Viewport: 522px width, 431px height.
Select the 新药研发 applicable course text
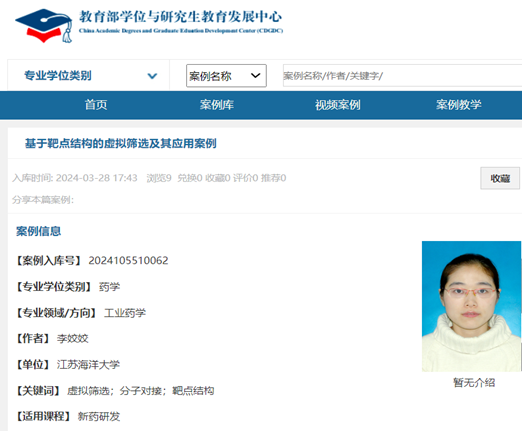click(x=99, y=416)
